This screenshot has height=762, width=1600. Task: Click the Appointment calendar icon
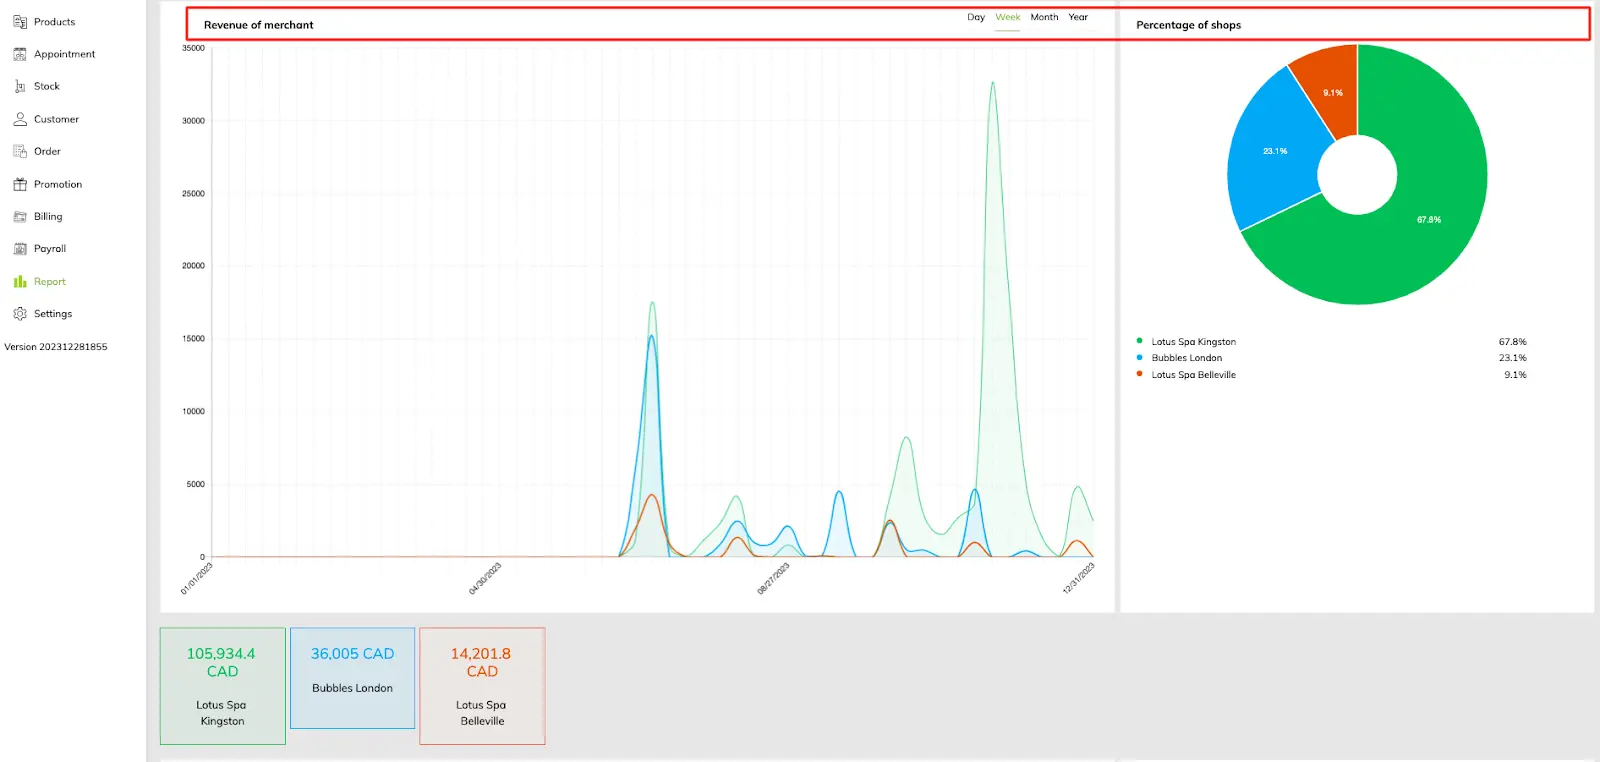(20, 54)
